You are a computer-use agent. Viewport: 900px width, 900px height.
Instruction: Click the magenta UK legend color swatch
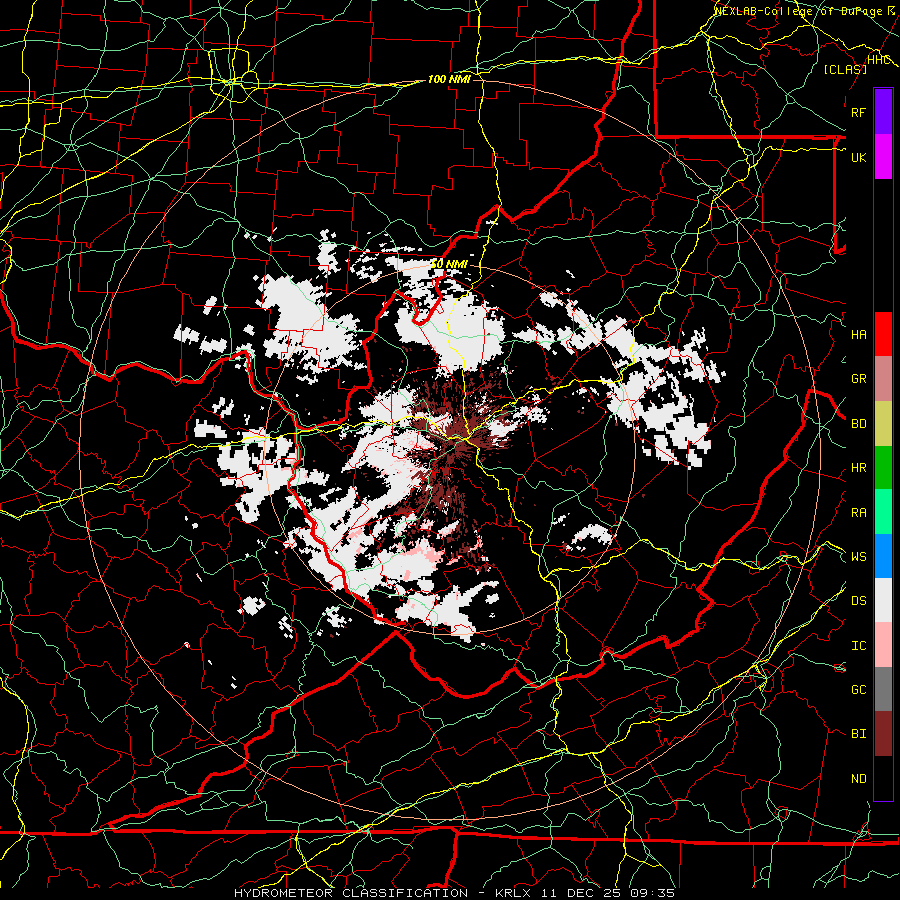(883, 157)
